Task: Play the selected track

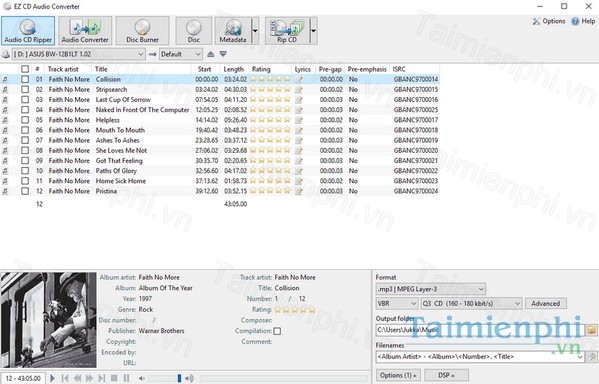Action: point(53,378)
